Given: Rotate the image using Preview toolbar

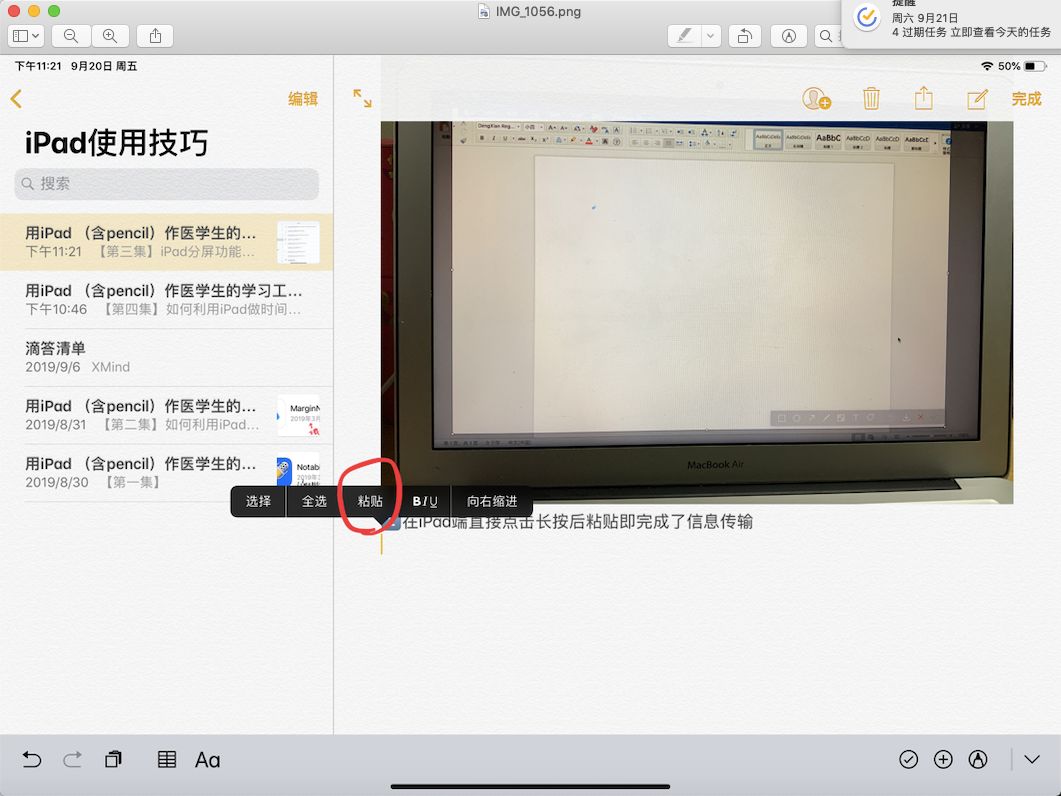Looking at the screenshot, I should pyautogui.click(x=744, y=36).
